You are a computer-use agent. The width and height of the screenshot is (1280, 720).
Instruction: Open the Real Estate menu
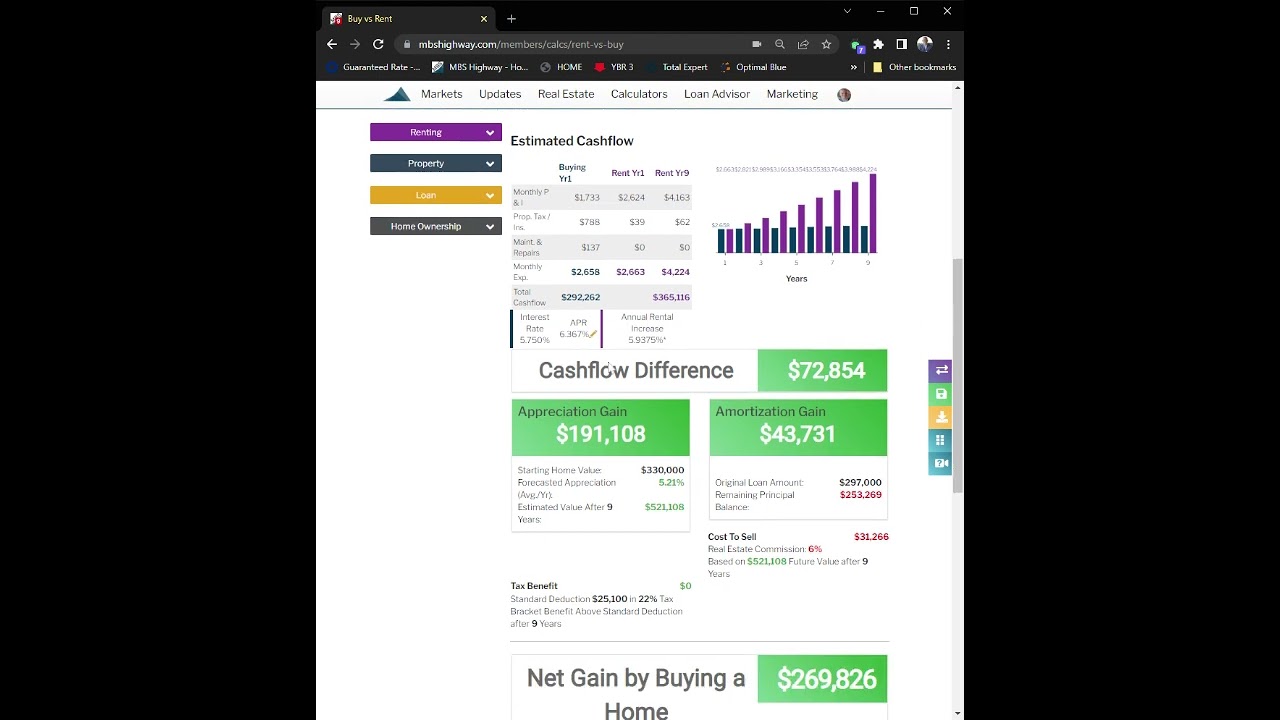coord(566,94)
